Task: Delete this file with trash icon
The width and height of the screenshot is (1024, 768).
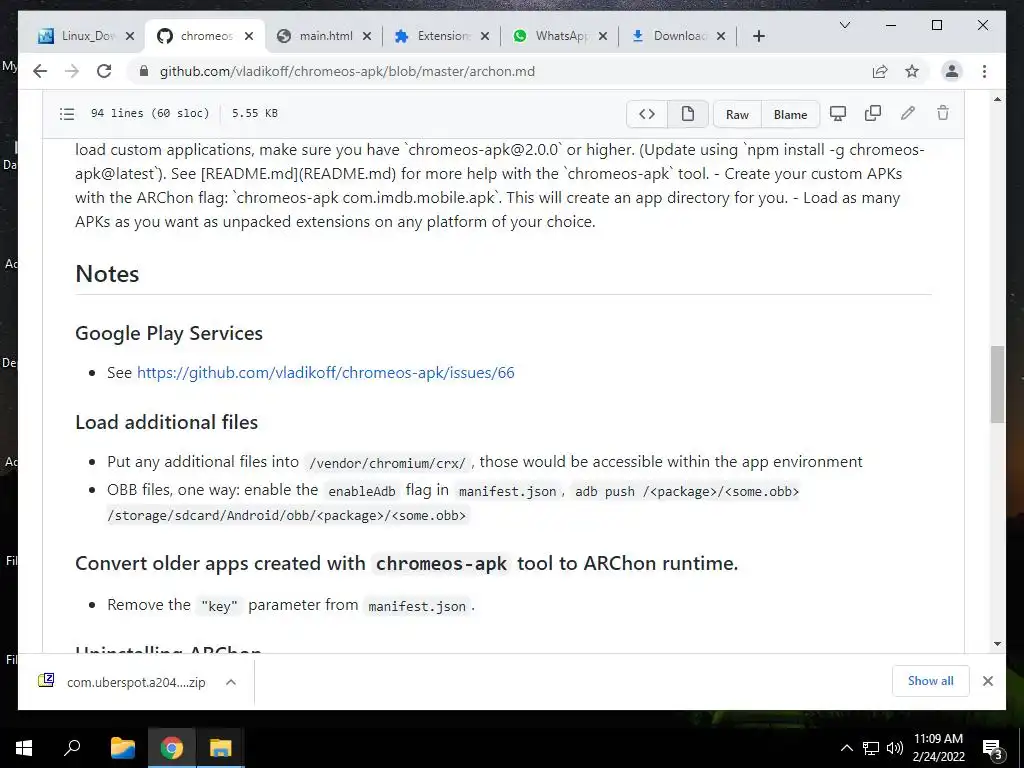Action: (x=942, y=114)
